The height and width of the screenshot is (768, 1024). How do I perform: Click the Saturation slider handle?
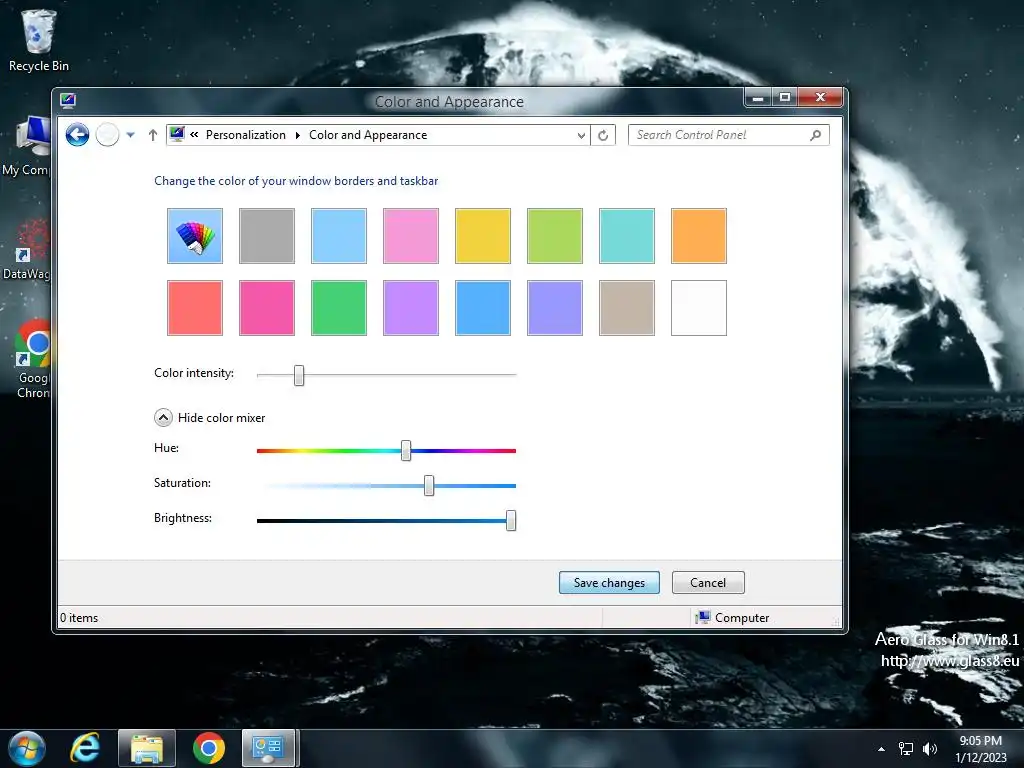click(x=429, y=485)
